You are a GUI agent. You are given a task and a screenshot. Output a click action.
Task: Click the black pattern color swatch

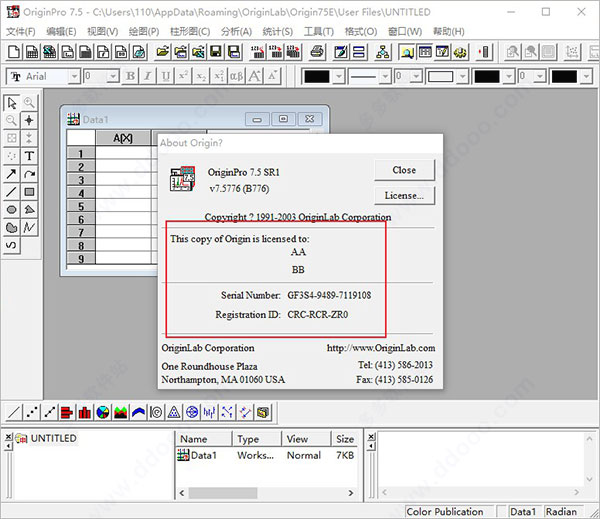[487, 77]
